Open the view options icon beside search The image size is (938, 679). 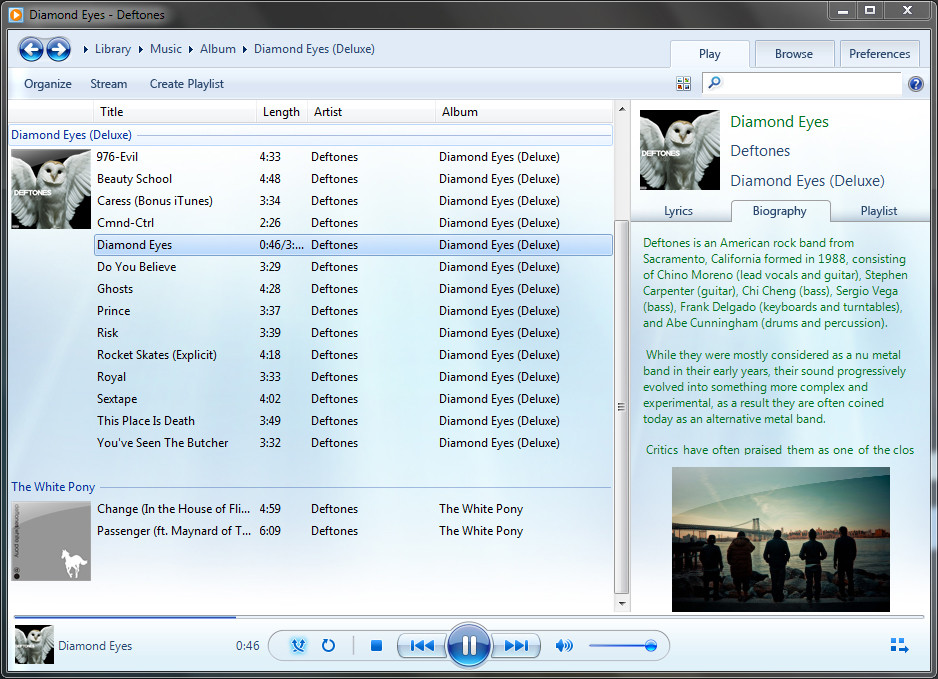click(683, 84)
